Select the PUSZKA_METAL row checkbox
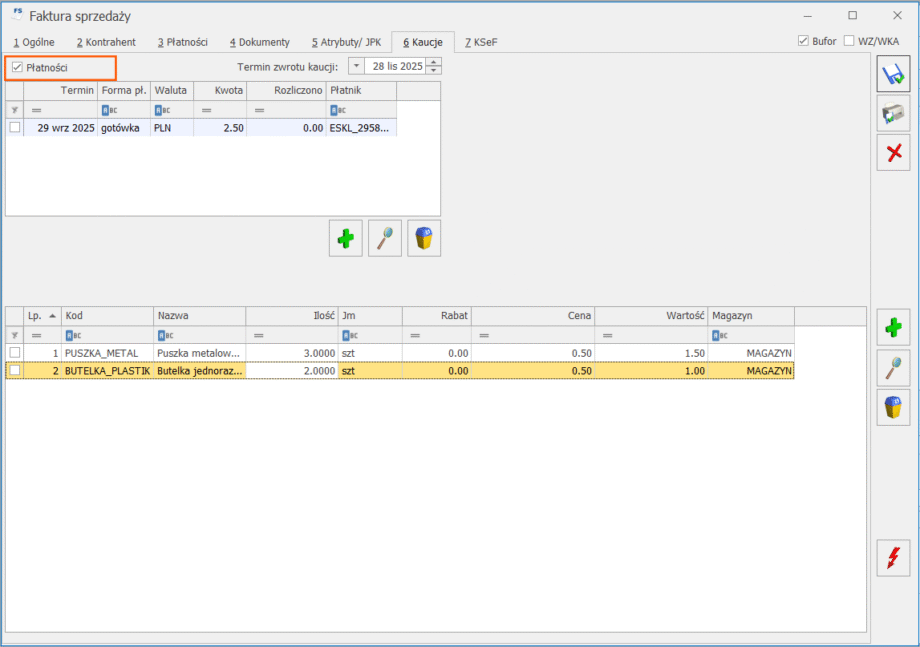 pyautogui.click(x=14, y=353)
